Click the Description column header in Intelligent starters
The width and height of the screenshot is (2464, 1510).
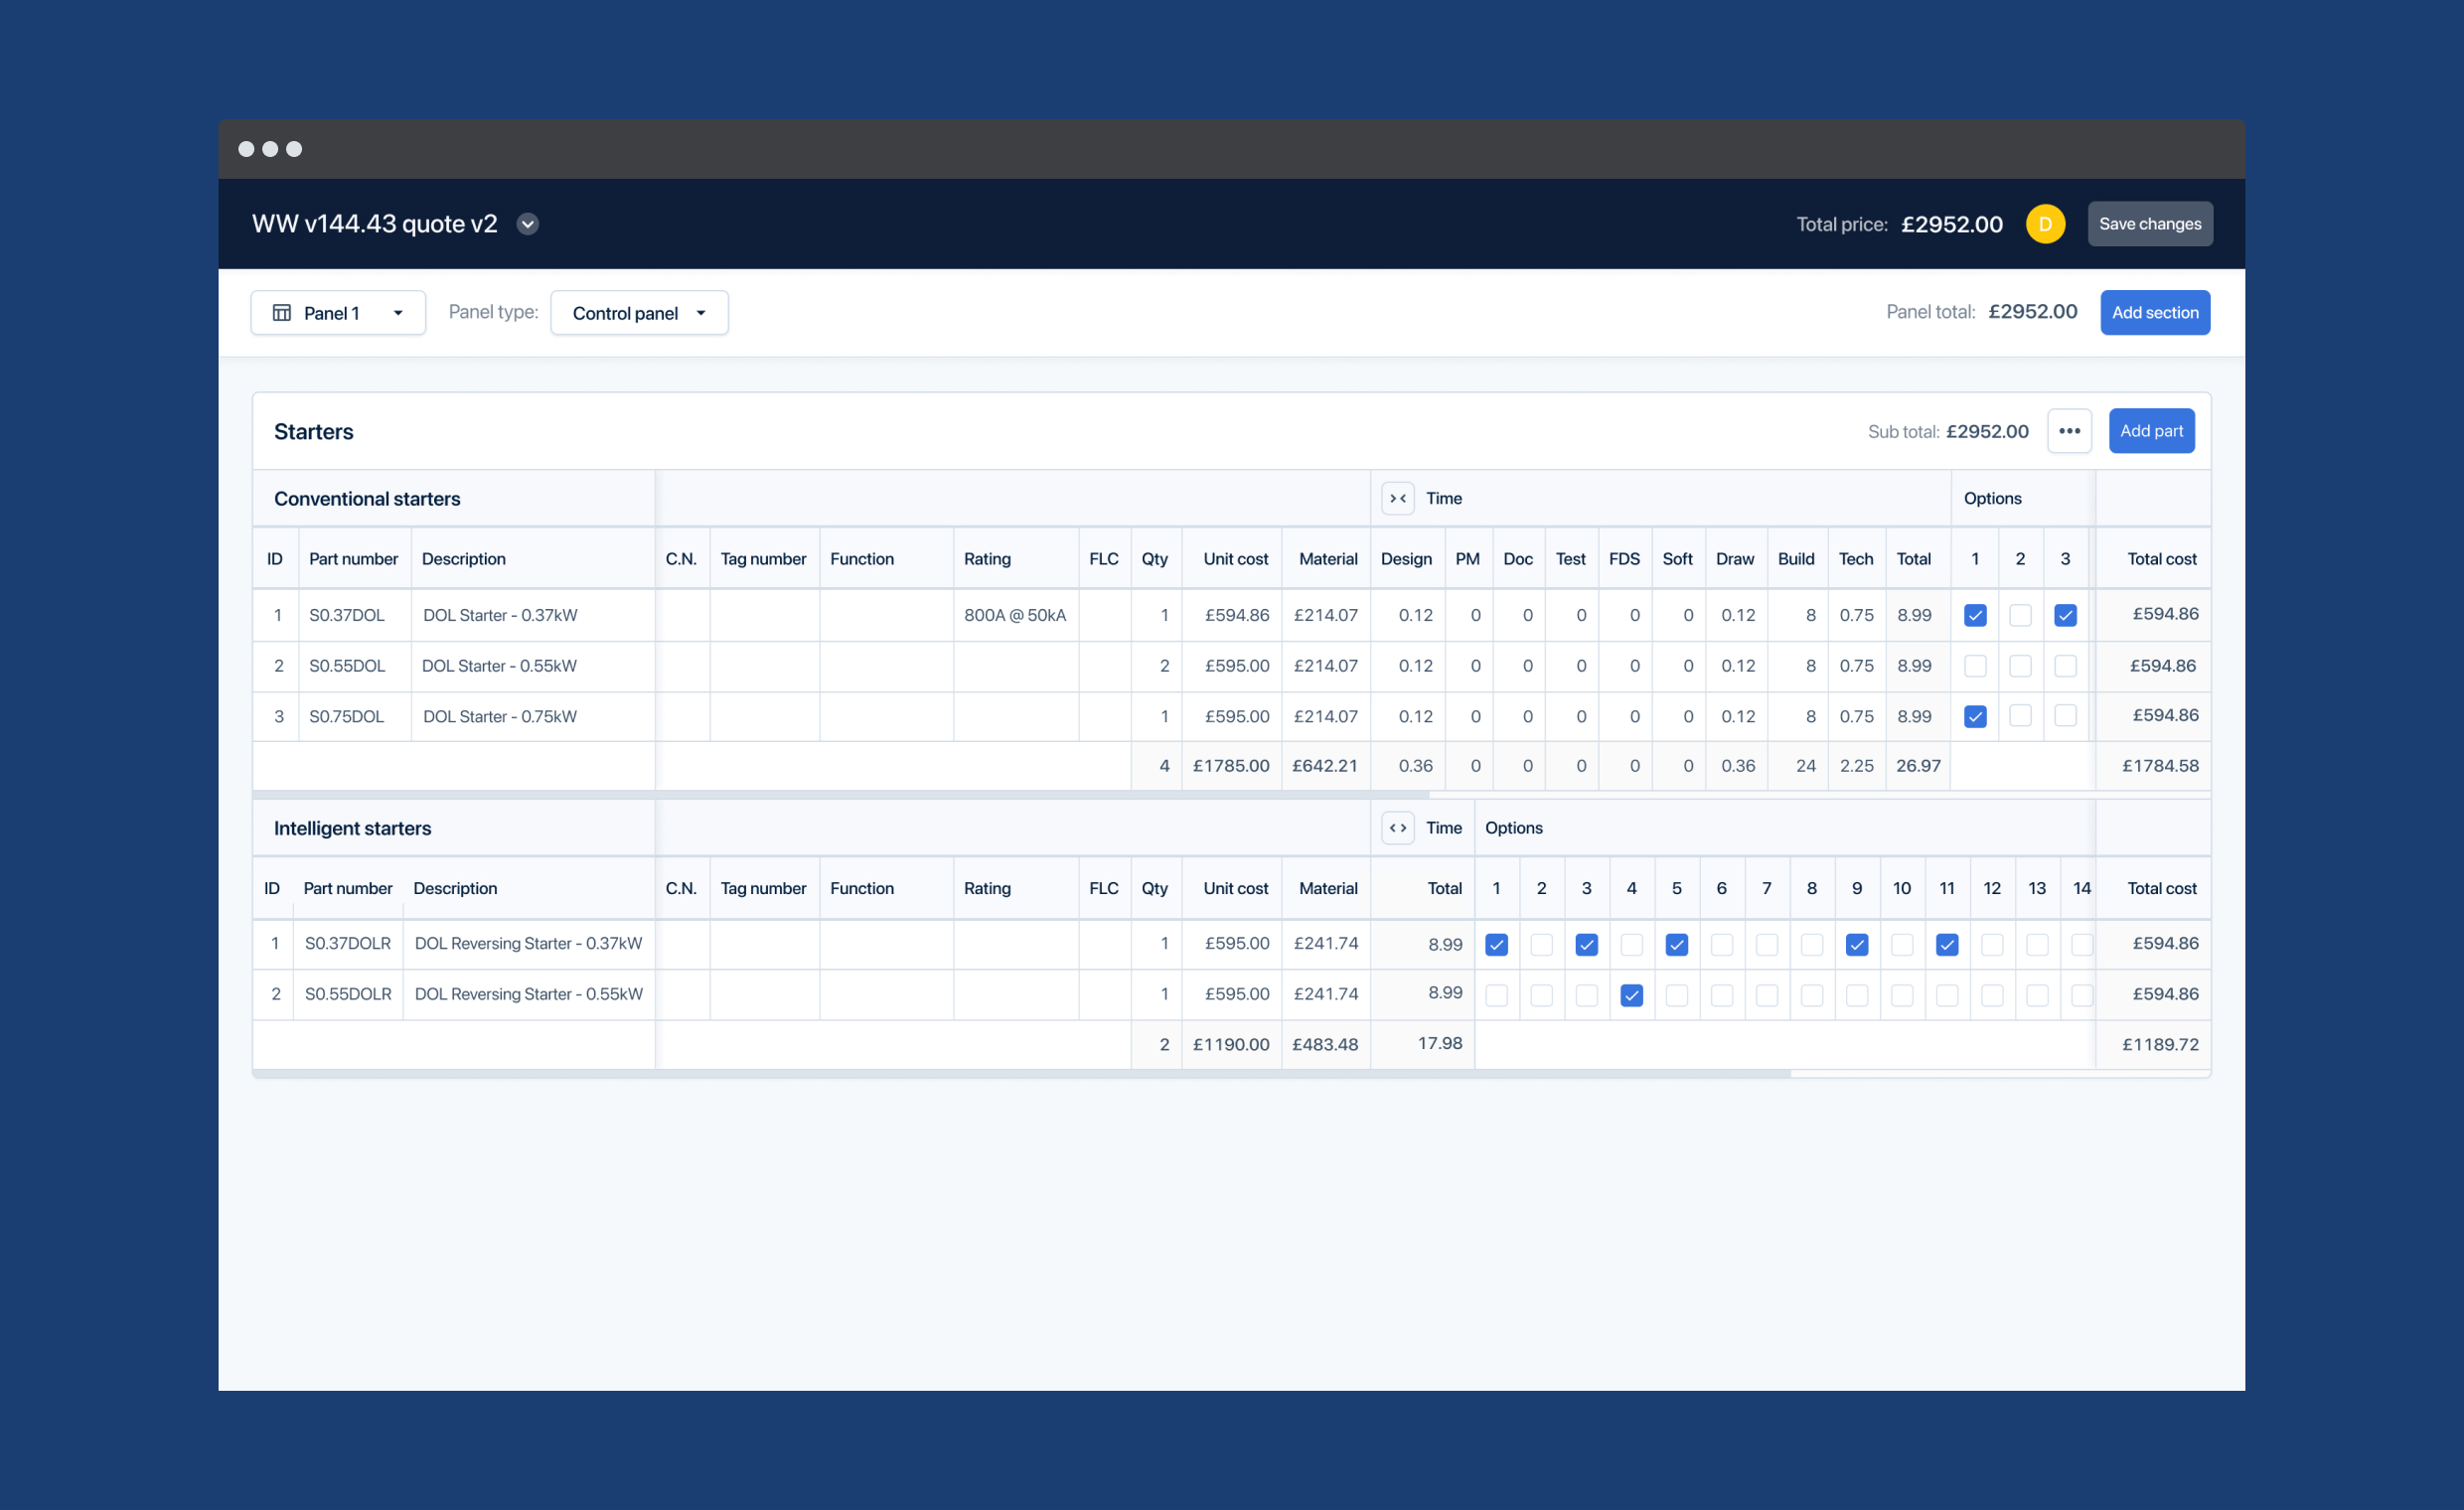click(x=455, y=888)
